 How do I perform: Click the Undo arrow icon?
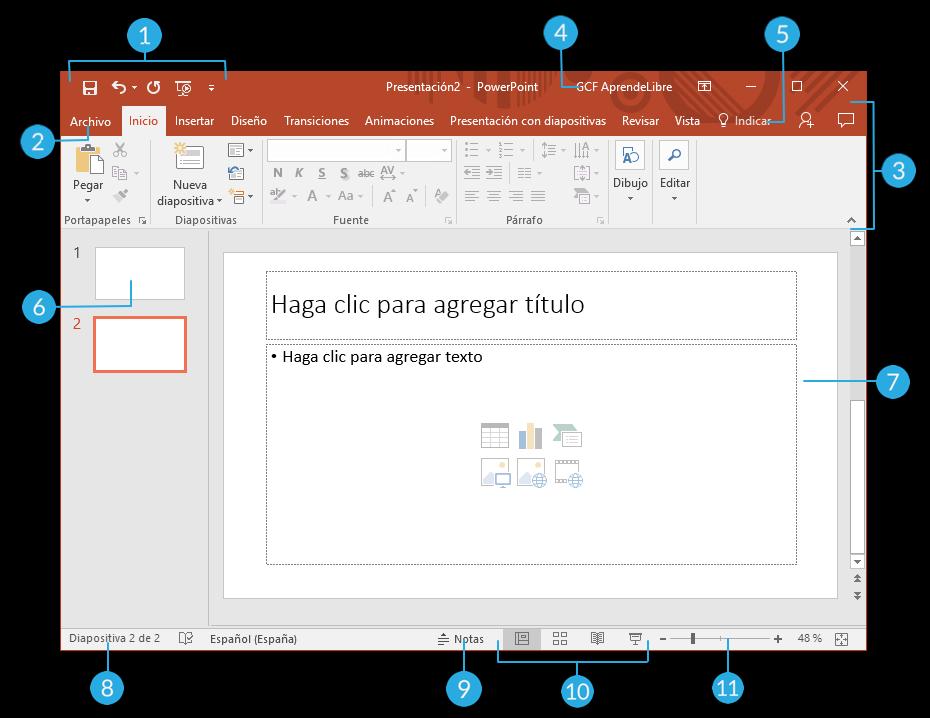click(x=119, y=88)
